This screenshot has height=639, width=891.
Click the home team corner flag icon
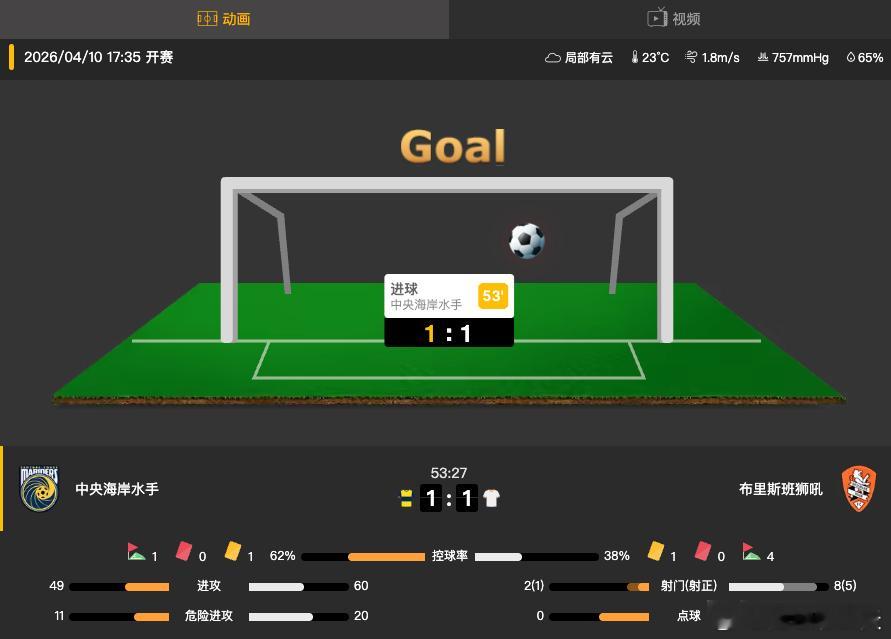click(136, 552)
